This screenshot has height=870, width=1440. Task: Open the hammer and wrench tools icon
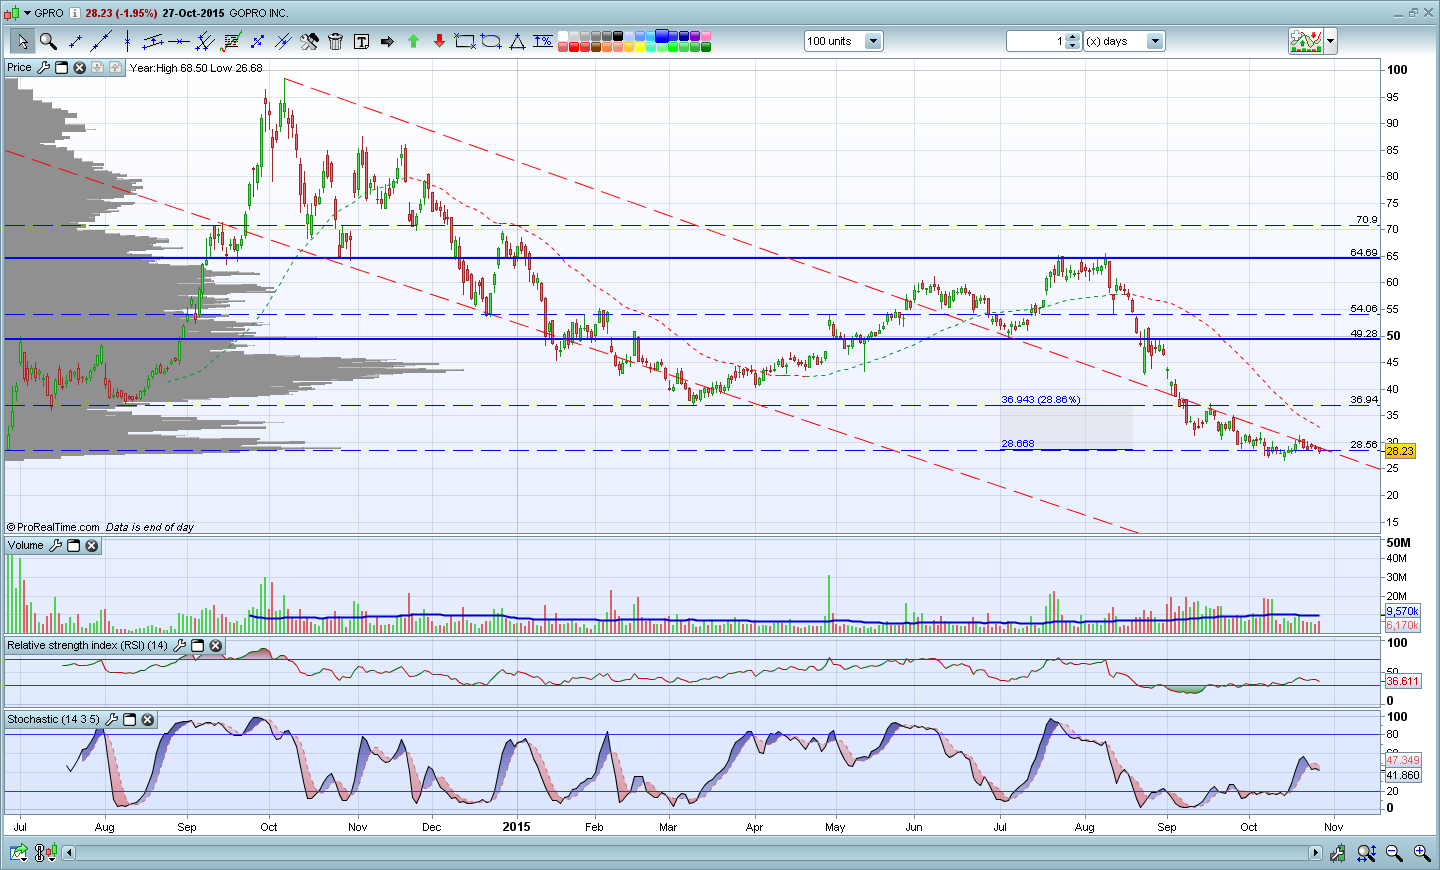coord(309,41)
